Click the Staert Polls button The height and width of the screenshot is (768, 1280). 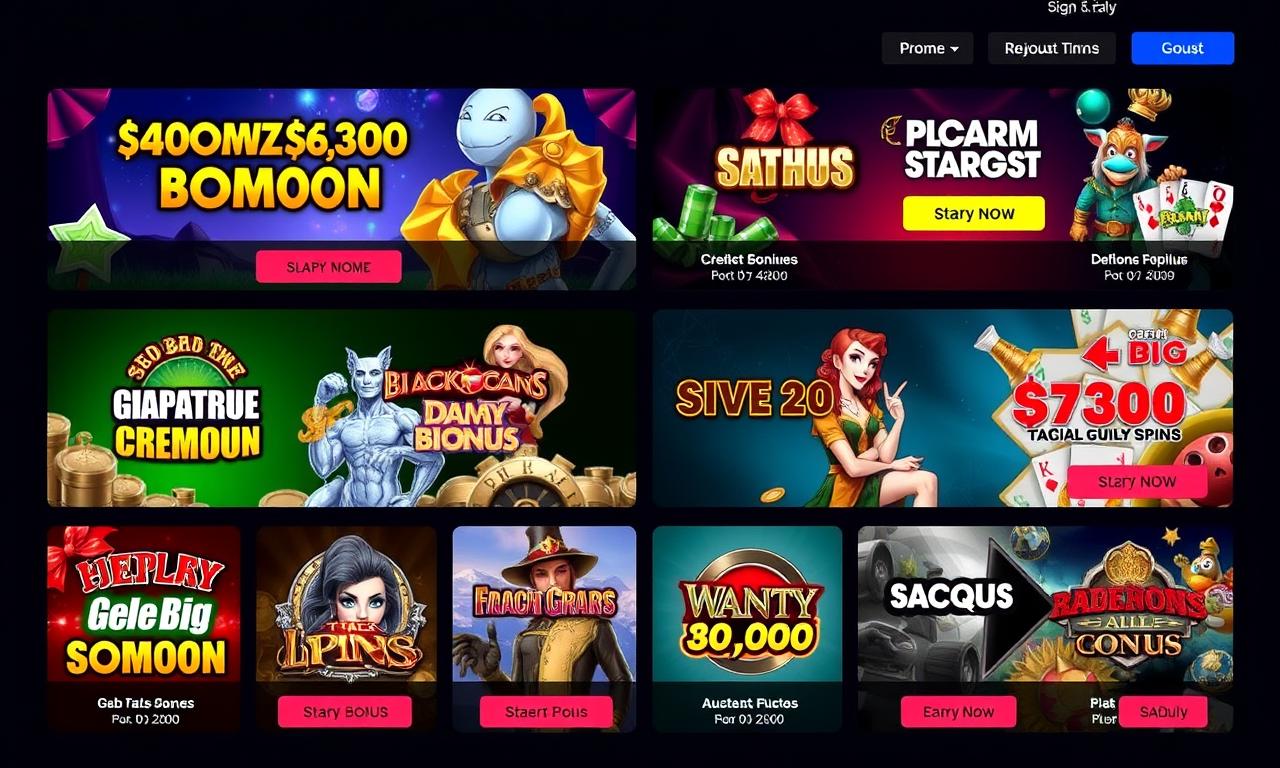[546, 712]
